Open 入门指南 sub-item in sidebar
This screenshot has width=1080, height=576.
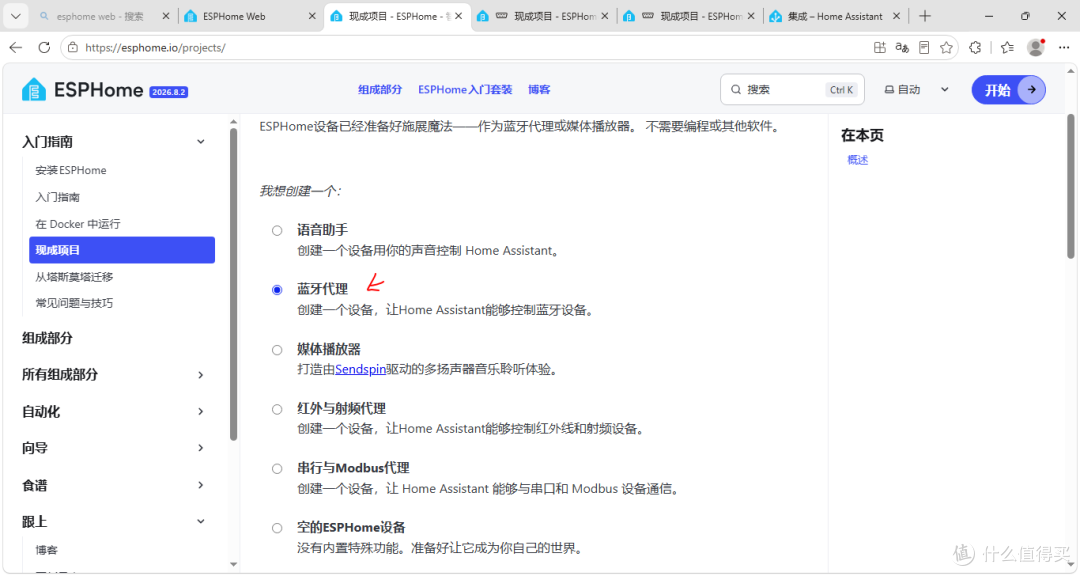click(57, 197)
